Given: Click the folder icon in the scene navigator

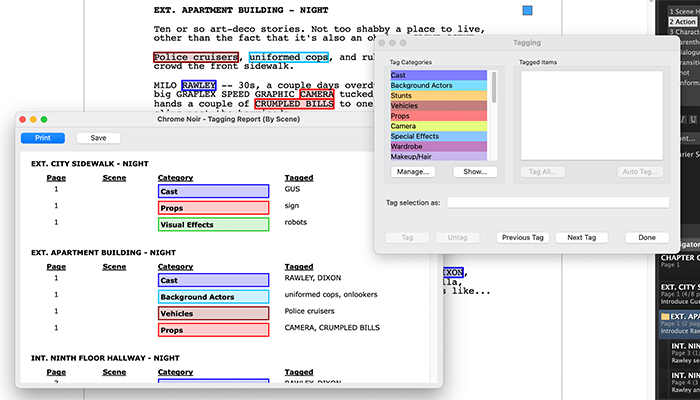Looking at the screenshot, I should (664, 317).
